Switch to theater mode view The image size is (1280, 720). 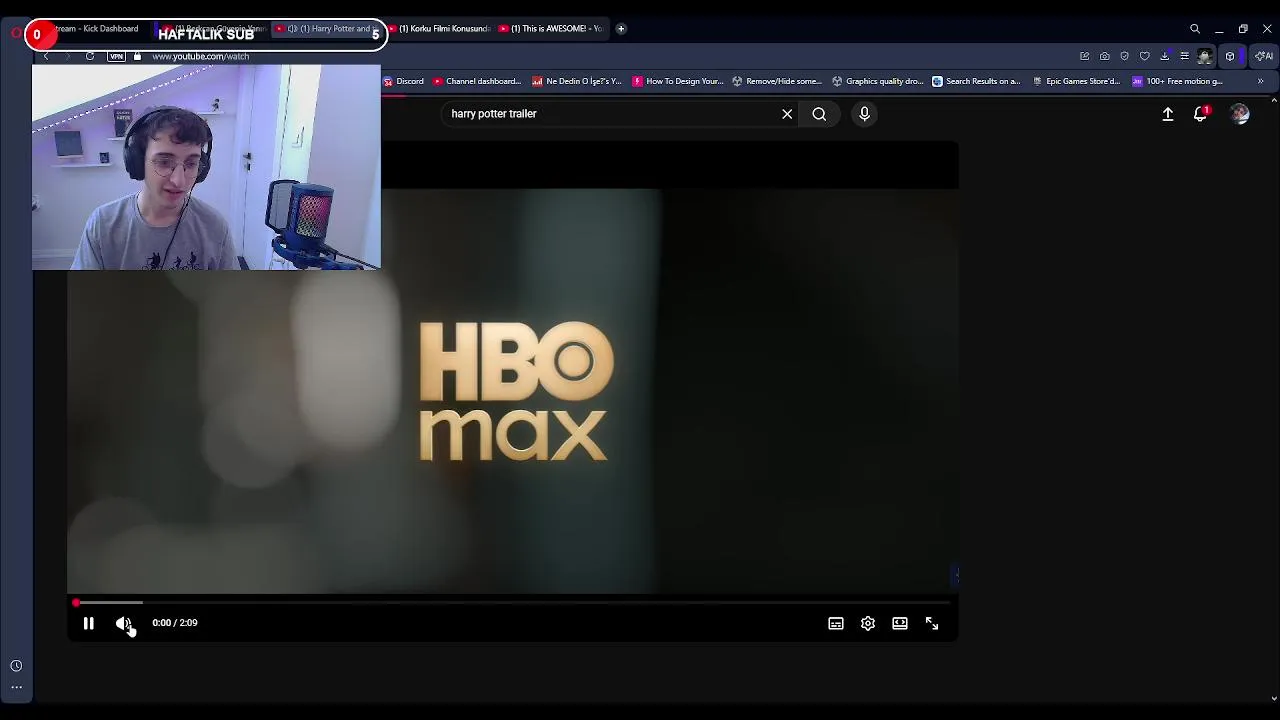[900, 623]
